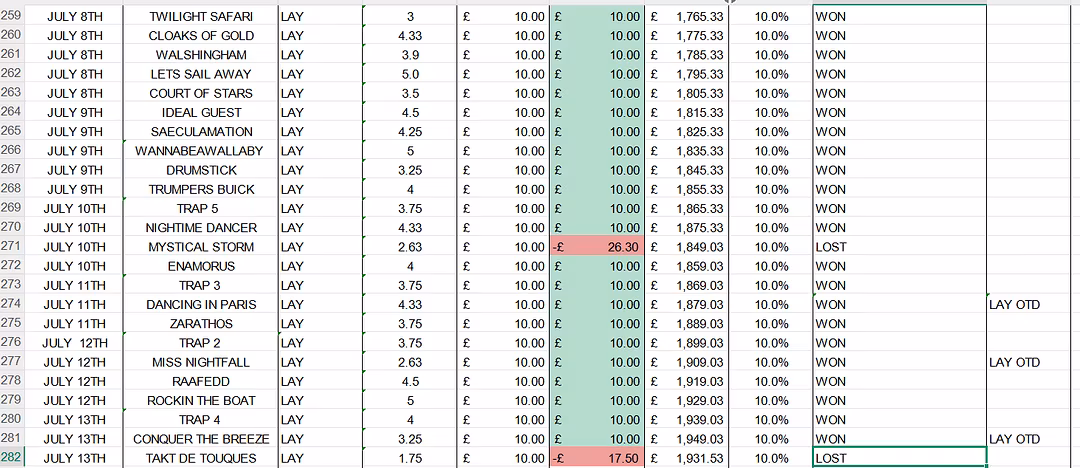Click the odds cell 1.75 in row 282
1080x468 pixels.
(x=410, y=458)
